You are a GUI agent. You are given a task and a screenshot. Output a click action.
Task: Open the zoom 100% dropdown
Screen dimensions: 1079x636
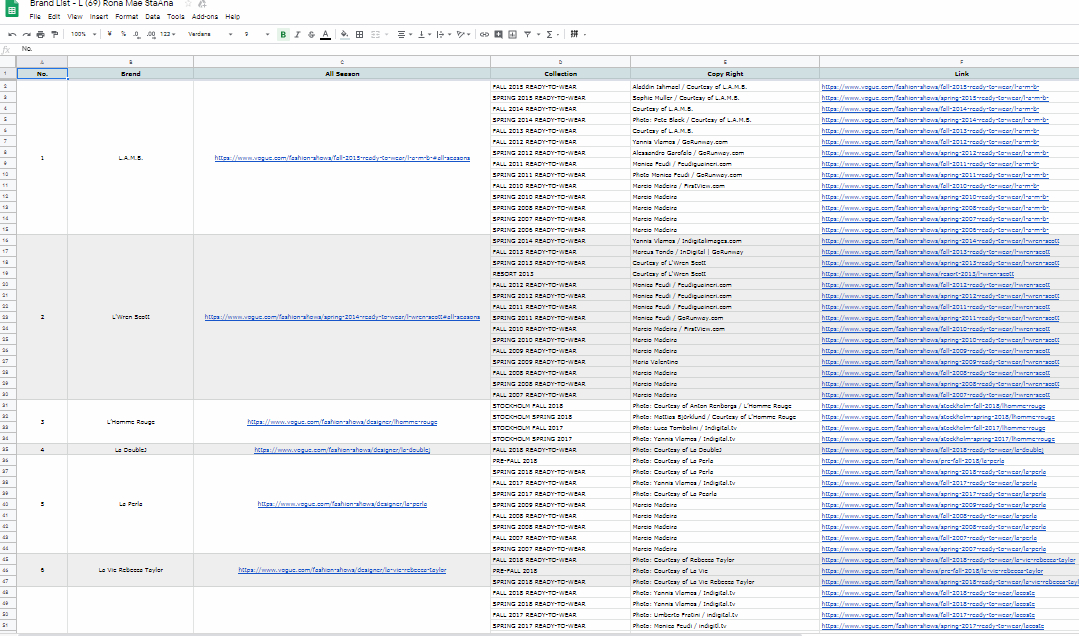82,34
